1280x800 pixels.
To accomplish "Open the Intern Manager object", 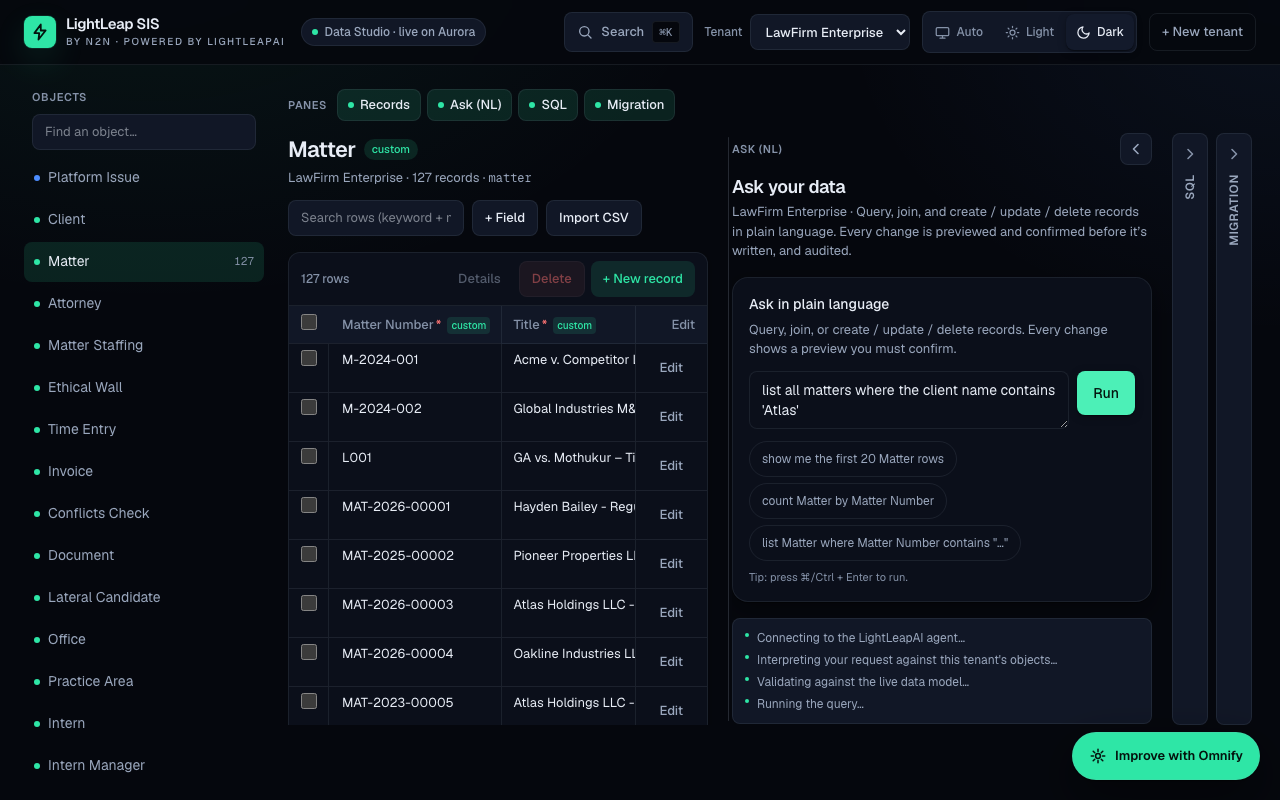I will point(144,765).
